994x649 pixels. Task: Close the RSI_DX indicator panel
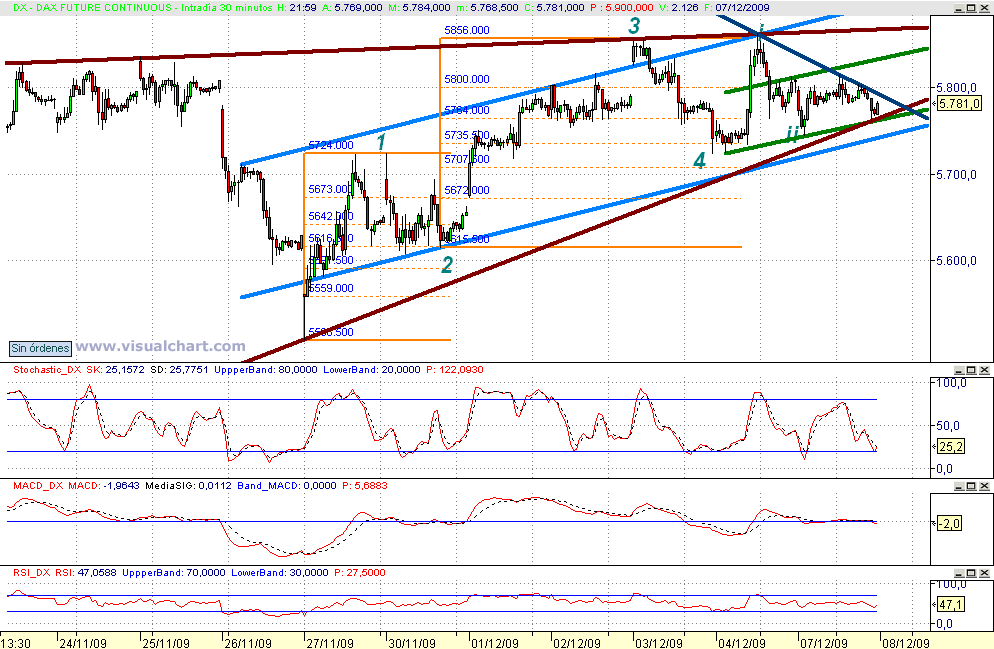click(x=984, y=572)
